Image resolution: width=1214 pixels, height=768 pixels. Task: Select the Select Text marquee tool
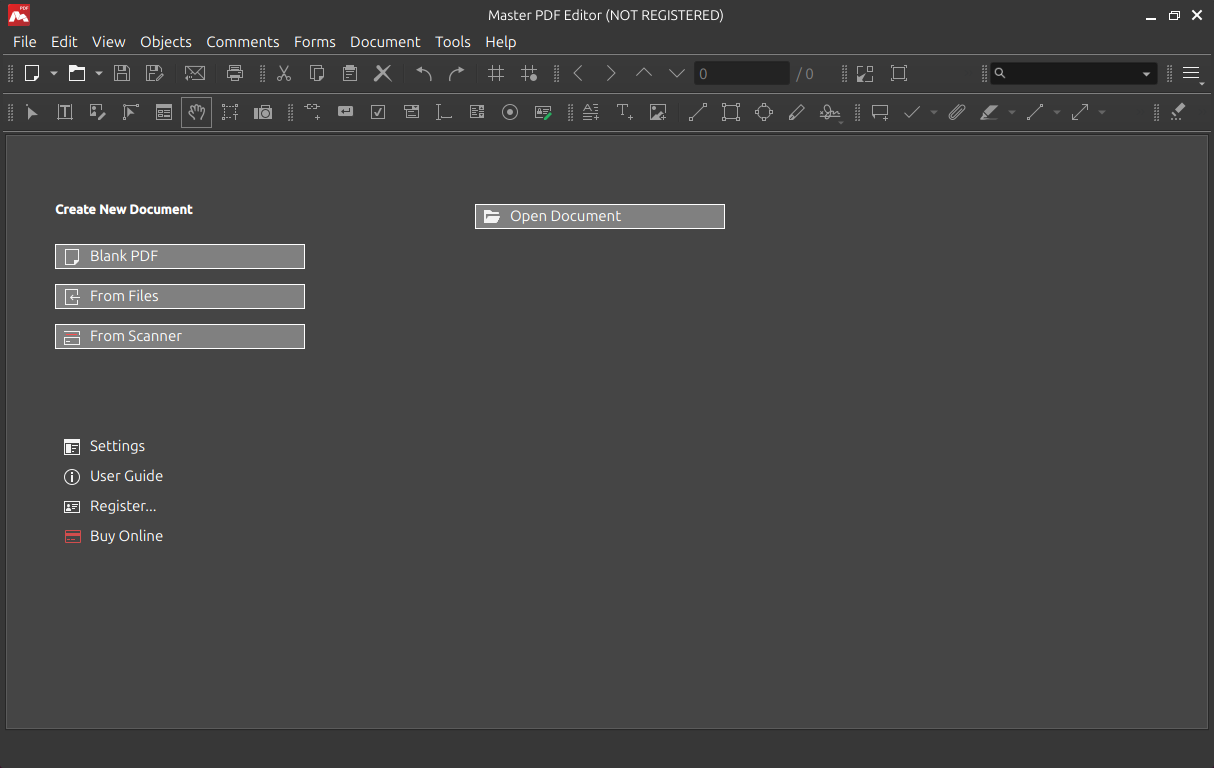click(x=230, y=113)
